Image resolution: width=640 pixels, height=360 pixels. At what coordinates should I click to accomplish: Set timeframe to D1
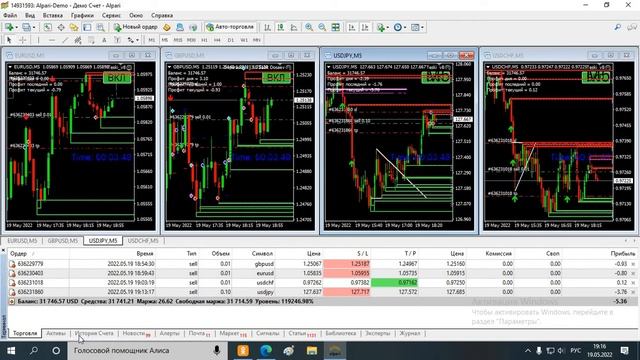tap(231, 40)
